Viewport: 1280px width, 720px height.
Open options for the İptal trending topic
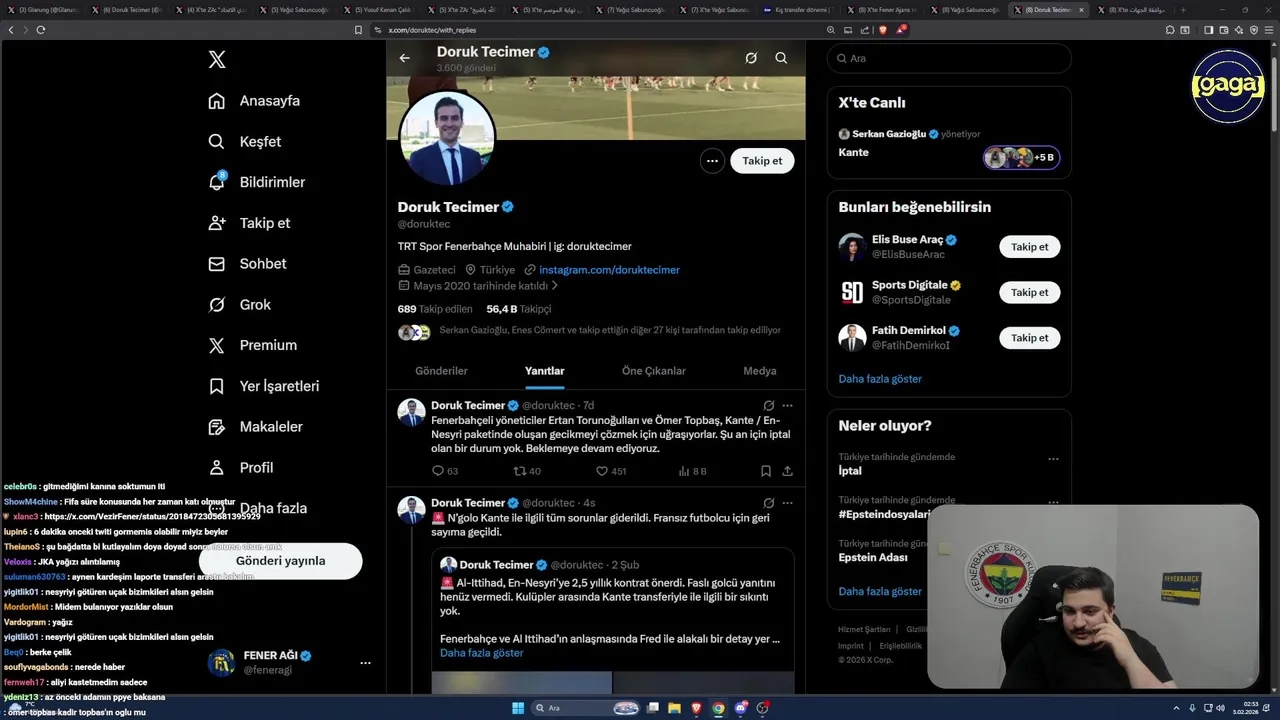click(x=1053, y=459)
